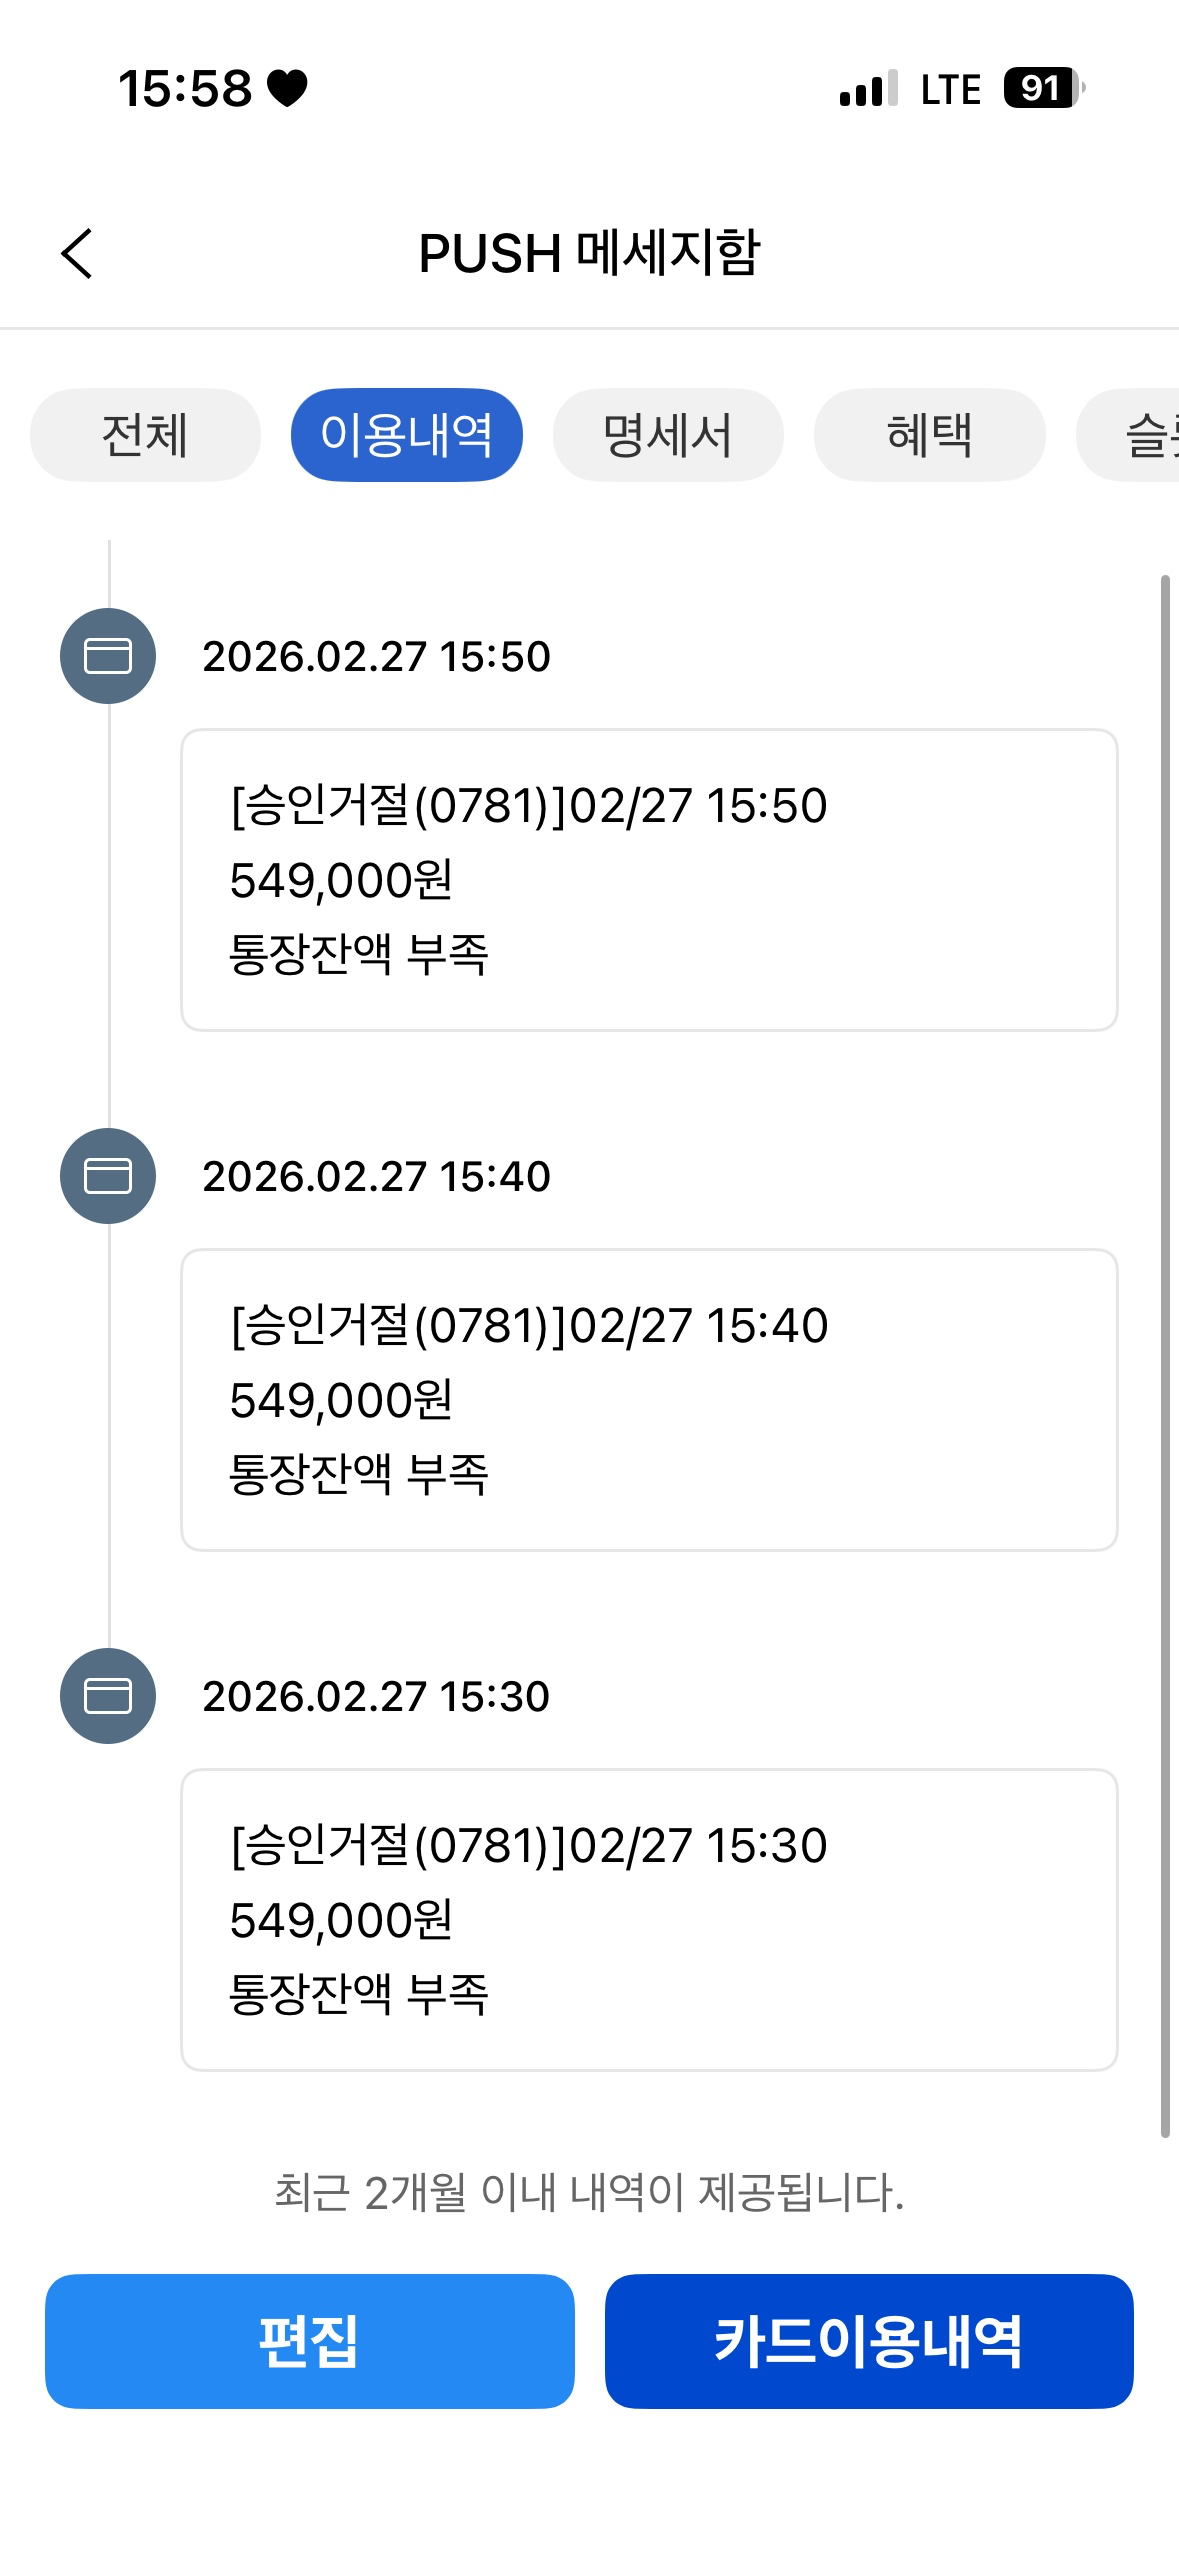Select the 전체 filter tab

[x=145, y=435]
